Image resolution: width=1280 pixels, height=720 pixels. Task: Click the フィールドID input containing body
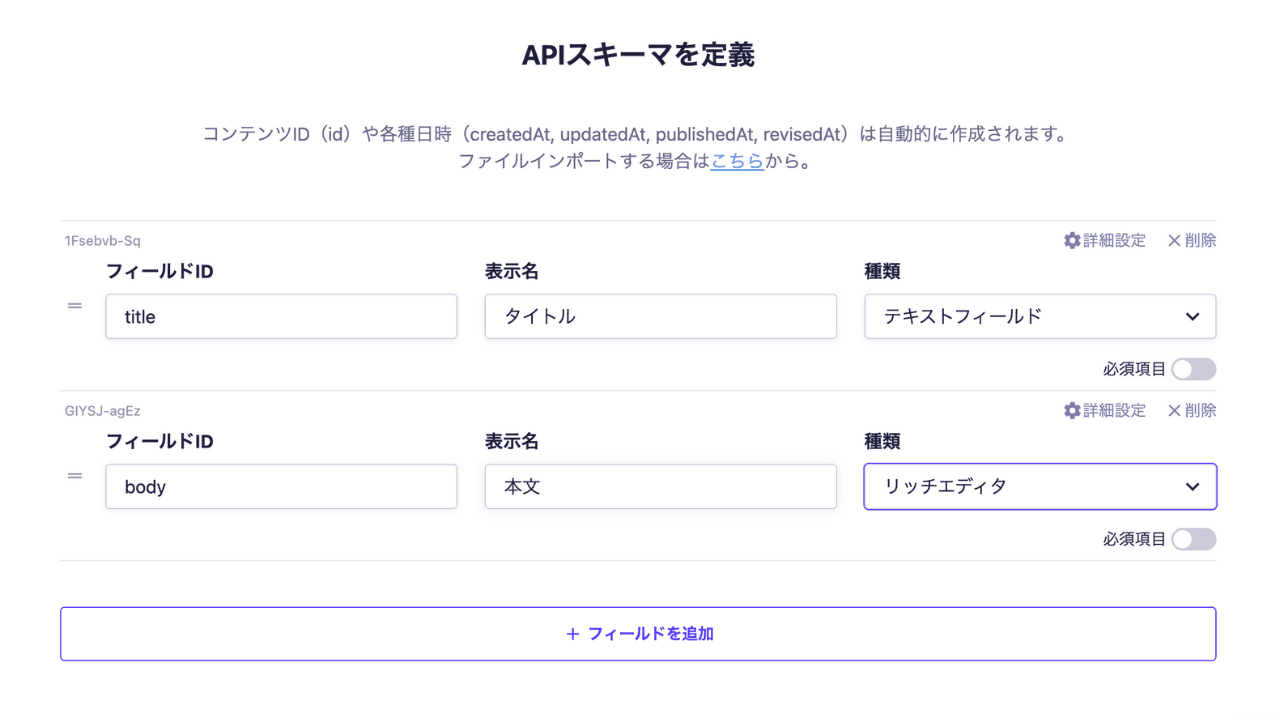(281, 487)
